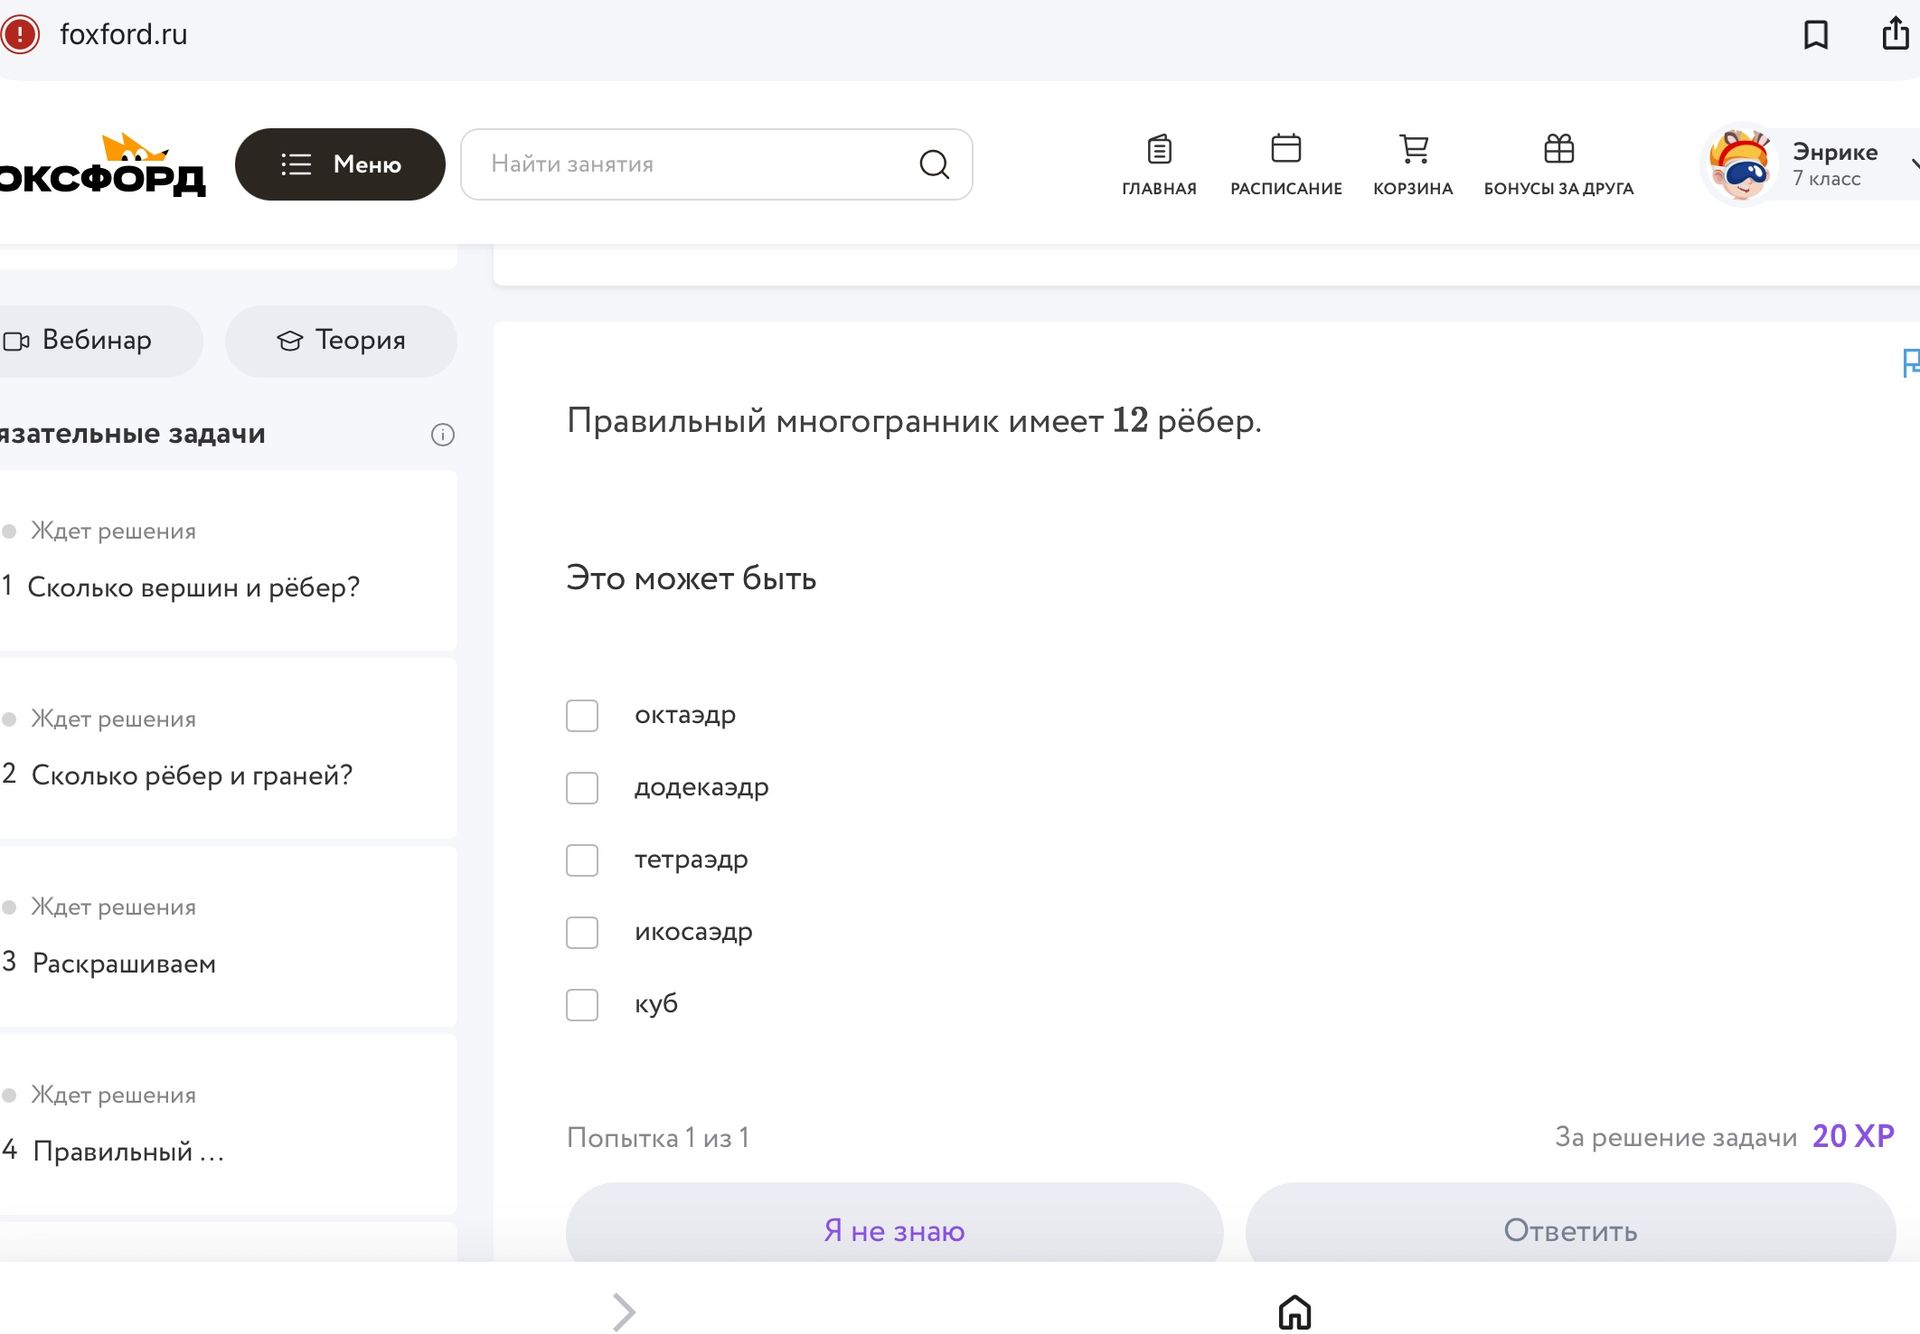Screen dimensions: 1920x1334
Task: Open task 2 Сколько рёбер и граней?
Action: click(228, 748)
